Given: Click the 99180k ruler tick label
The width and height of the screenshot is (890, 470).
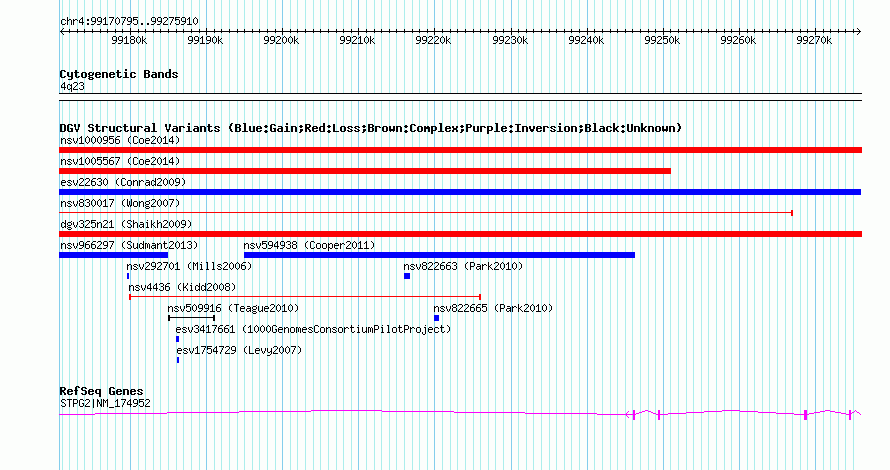Looking at the screenshot, I should (129, 41).
